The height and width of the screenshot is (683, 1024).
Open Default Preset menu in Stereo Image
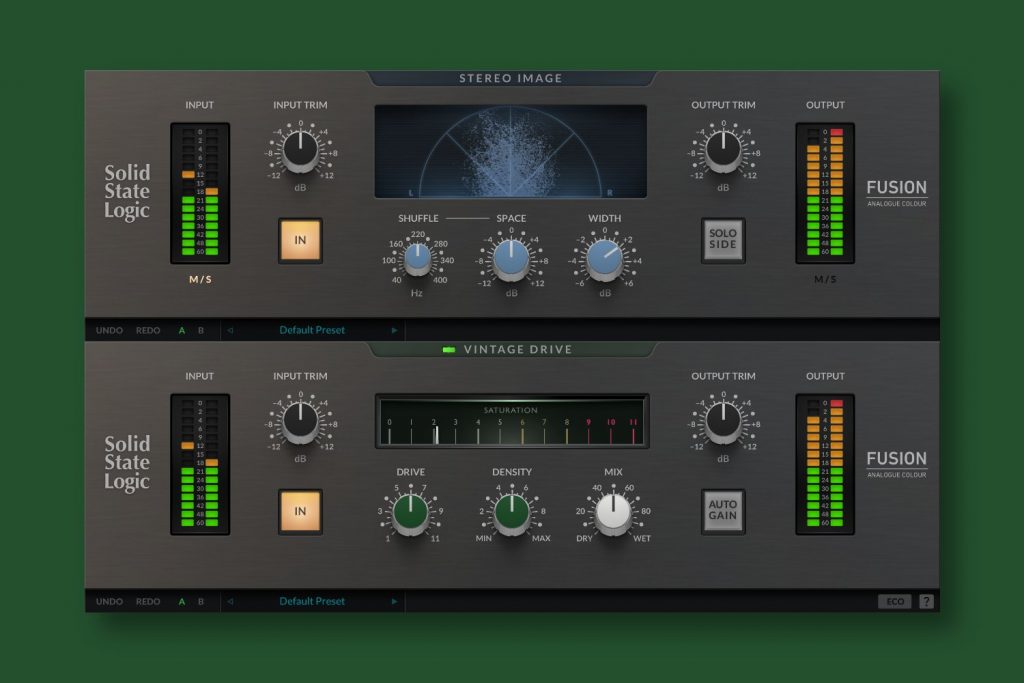point(312,330)
